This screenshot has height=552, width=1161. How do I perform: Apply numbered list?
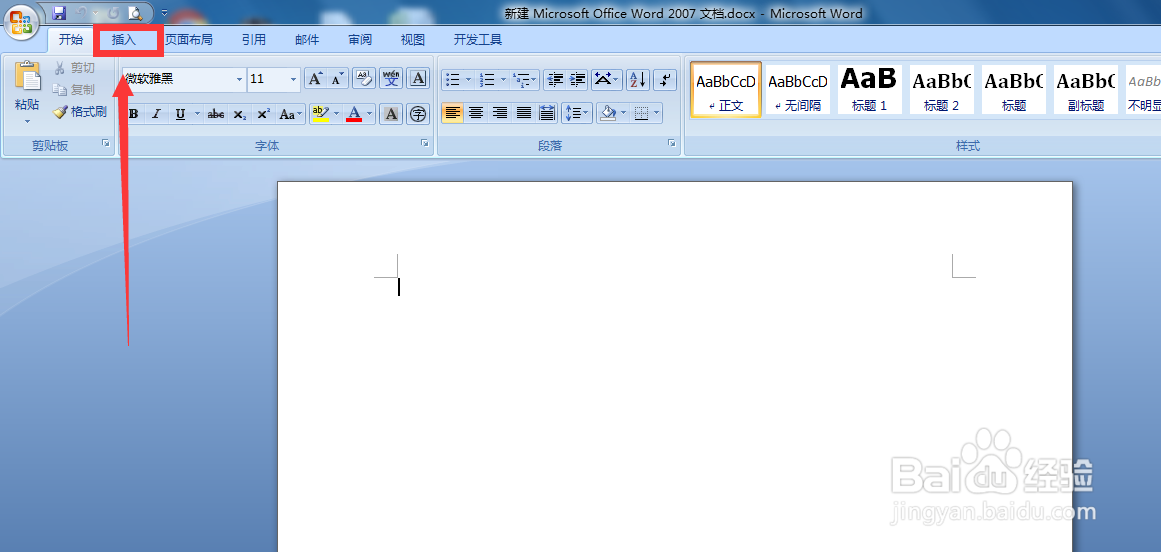pyautogui.click(x=486, y=78)
